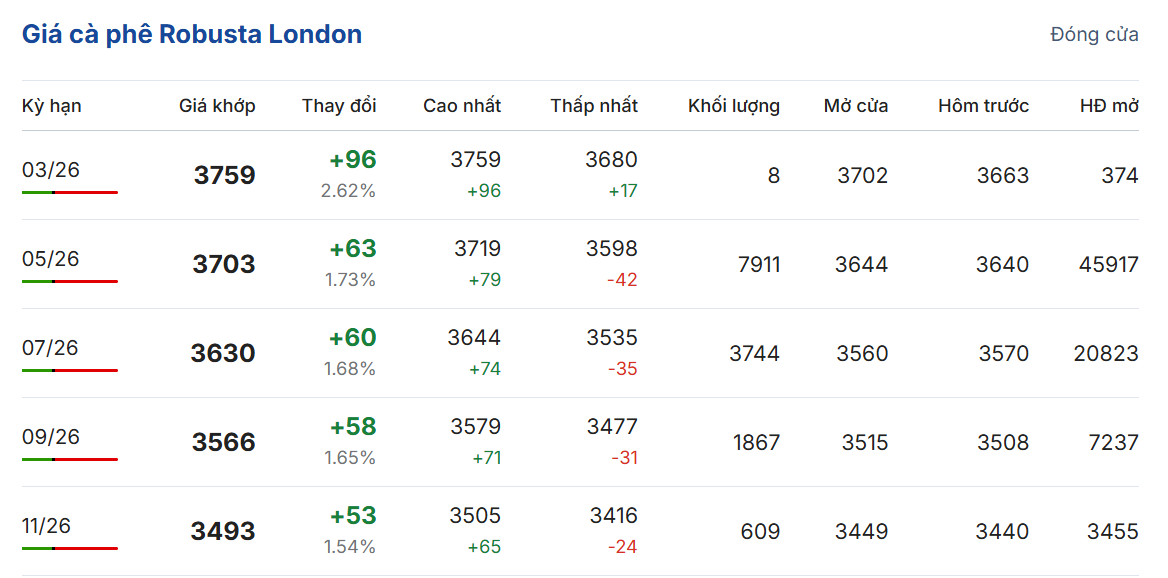Click the range bar under 03/26
Image resolution: width=1168 pixels, height=578 pixels.
click(x=70, y=192)
